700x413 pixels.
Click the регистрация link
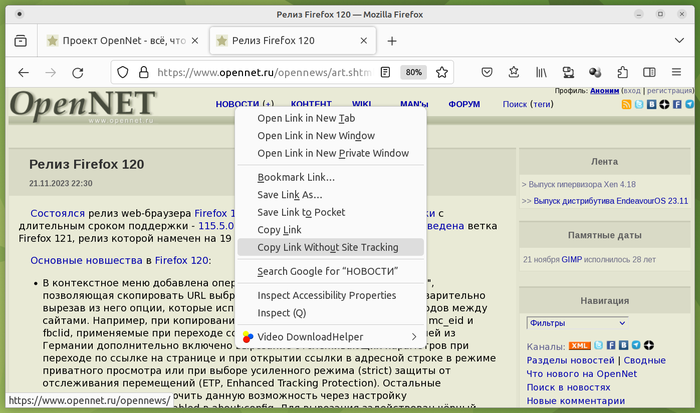click(669, 91)
